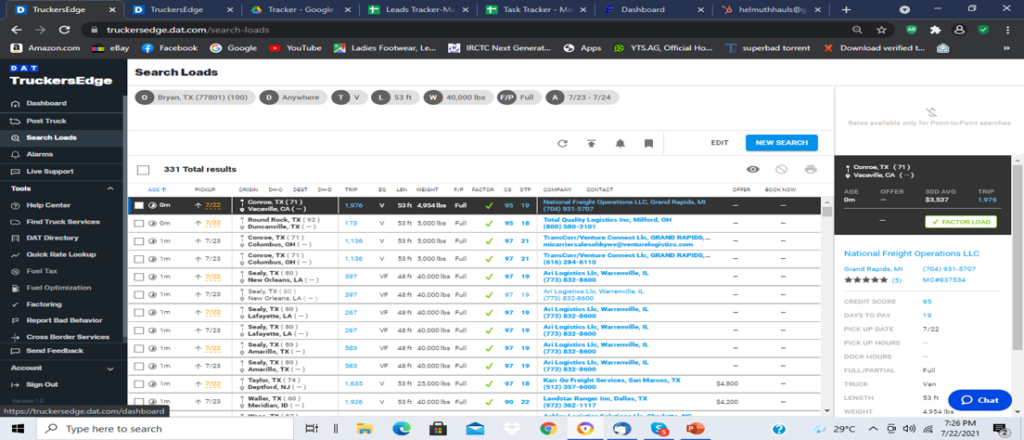
Task: Open Post Truck in sidebar
Action: coord(46,121)
